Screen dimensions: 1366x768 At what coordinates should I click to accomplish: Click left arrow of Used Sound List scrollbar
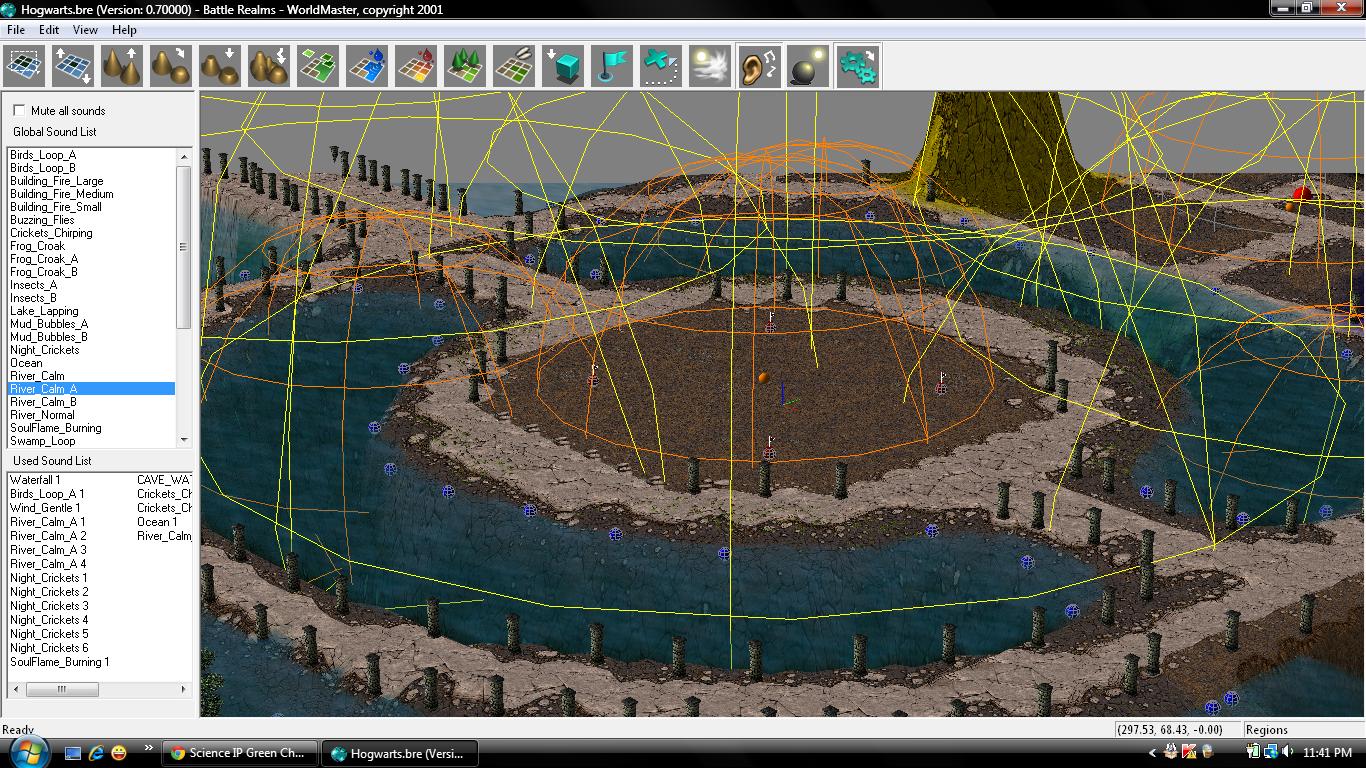pyautogui.click(x=16, y=689)
